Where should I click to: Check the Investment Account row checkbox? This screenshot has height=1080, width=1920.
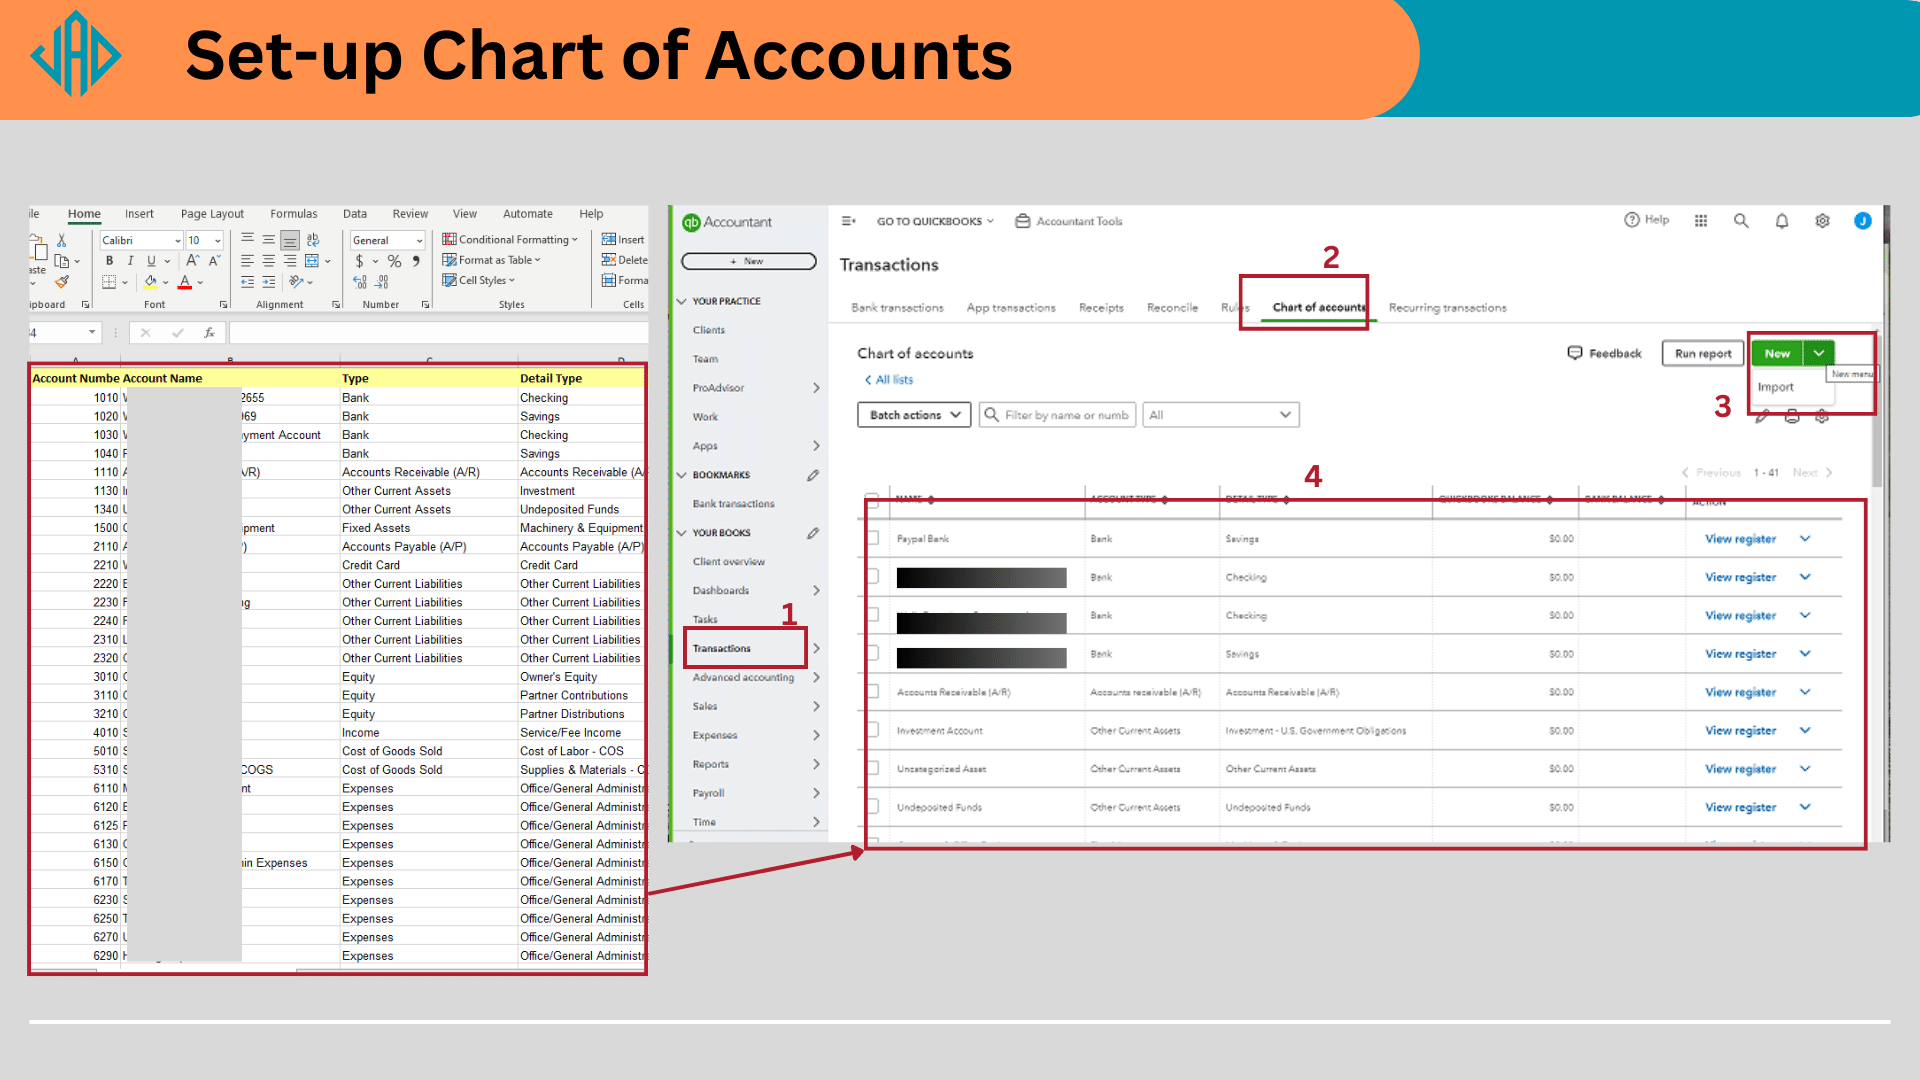click(873, 731)
